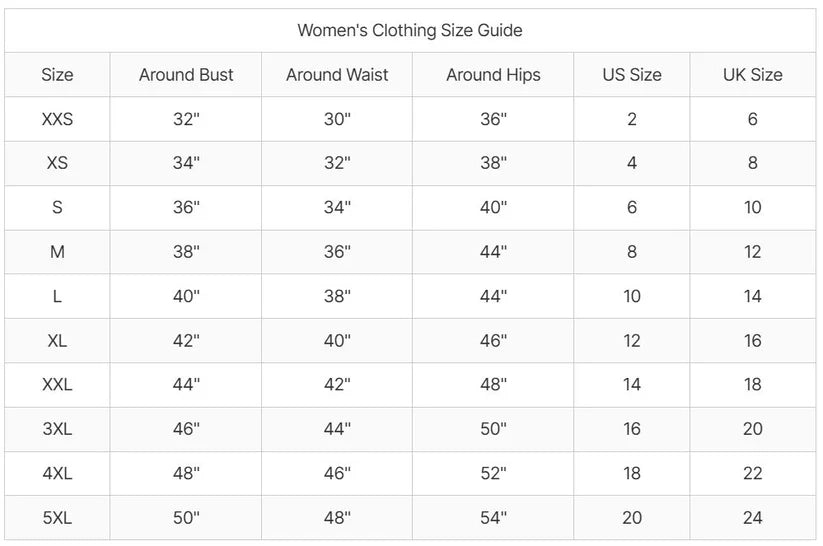Select UK Size 24 cell

click(x=752, y=518)
